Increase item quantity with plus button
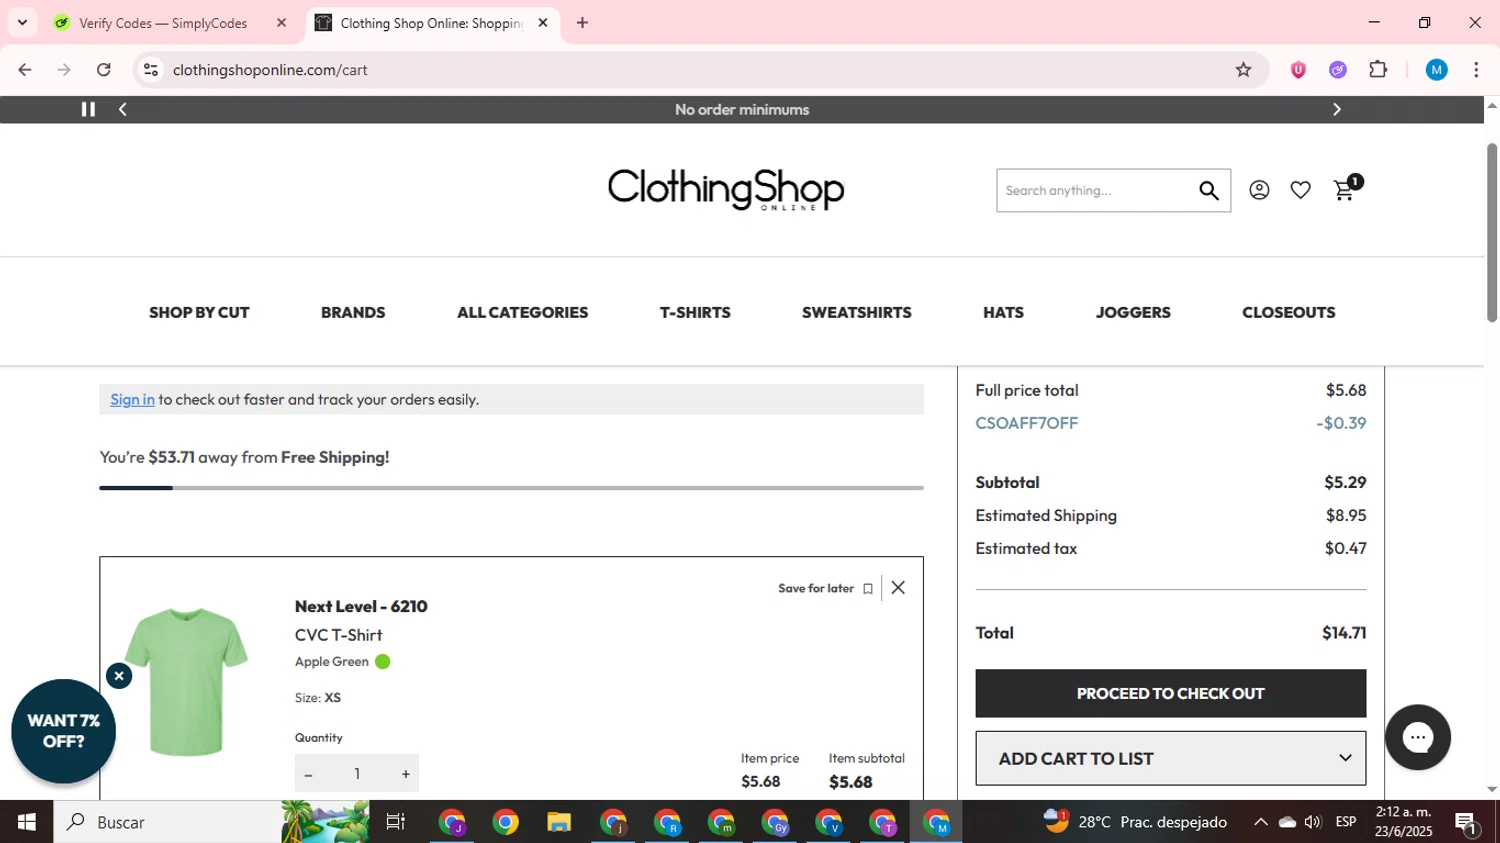The width and height of the screenshot is (1500, 843). (x=405, y=774)
